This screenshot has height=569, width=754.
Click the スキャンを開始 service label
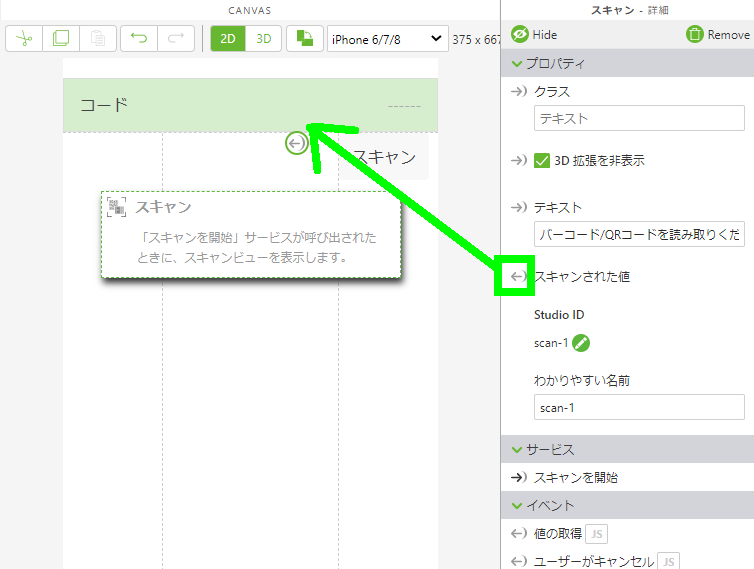click(x=576, y=478)
